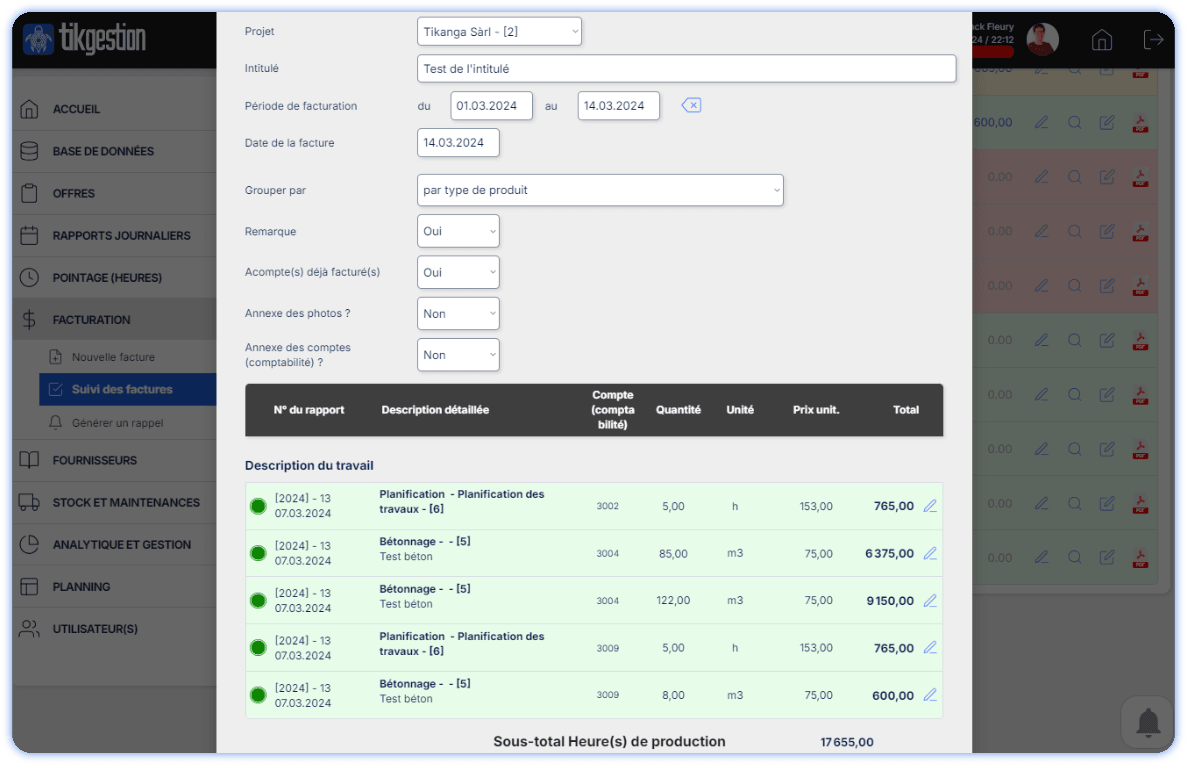Image resolution: width=1187 pixels, height=765 pixels.
Task: Click the logout icon at top right
Action: (1153, 40)
